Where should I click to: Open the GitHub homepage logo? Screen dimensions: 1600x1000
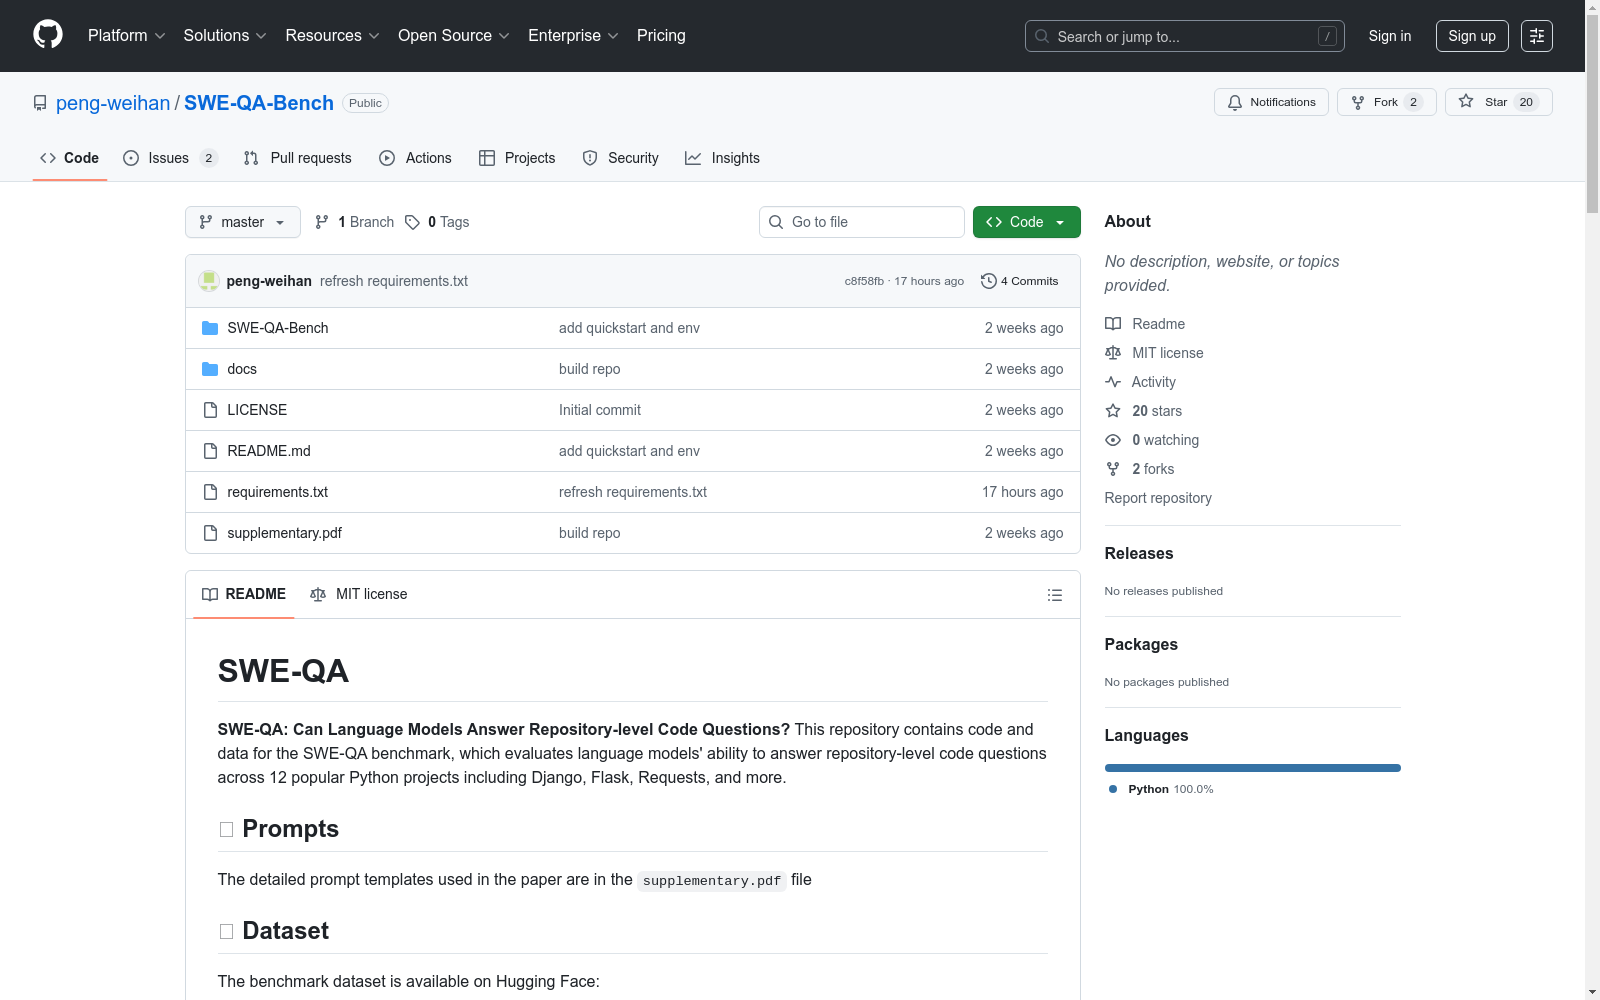click(48, 35)
